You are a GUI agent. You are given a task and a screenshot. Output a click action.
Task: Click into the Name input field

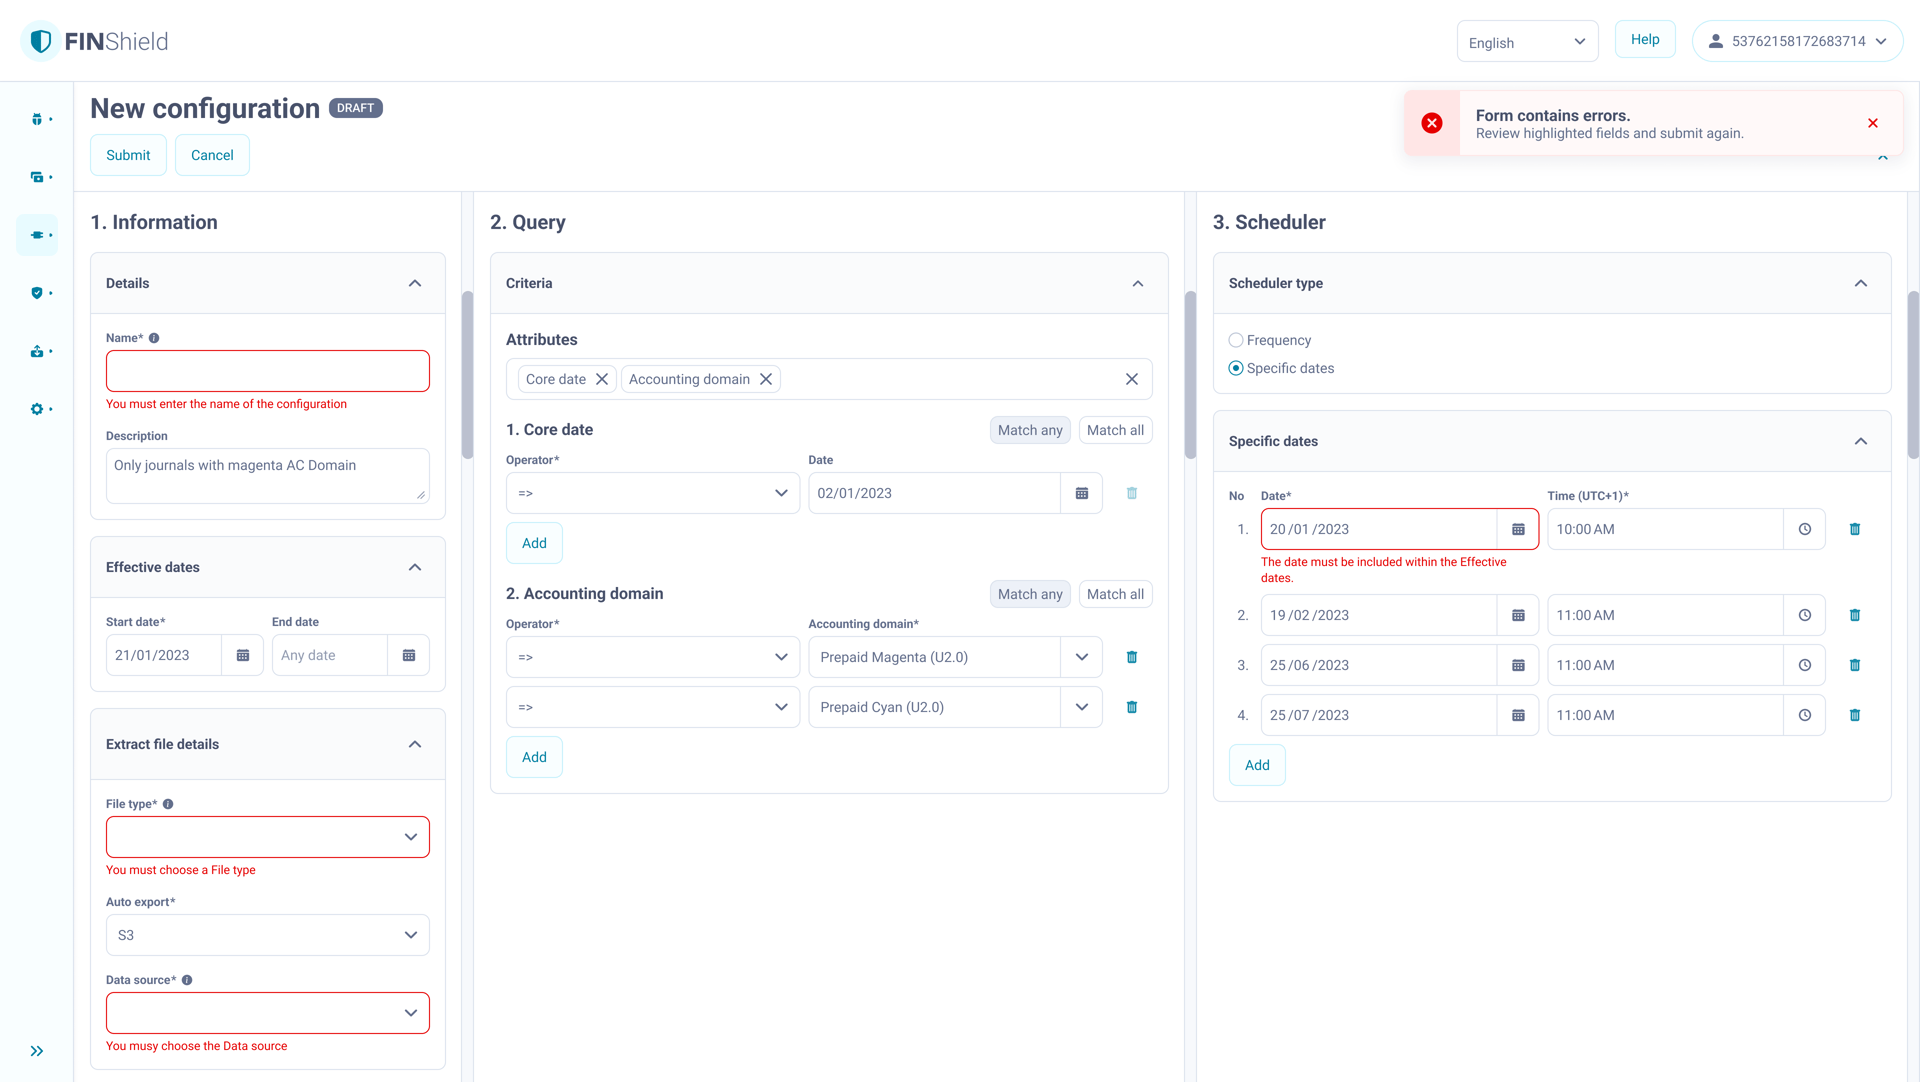268,371
